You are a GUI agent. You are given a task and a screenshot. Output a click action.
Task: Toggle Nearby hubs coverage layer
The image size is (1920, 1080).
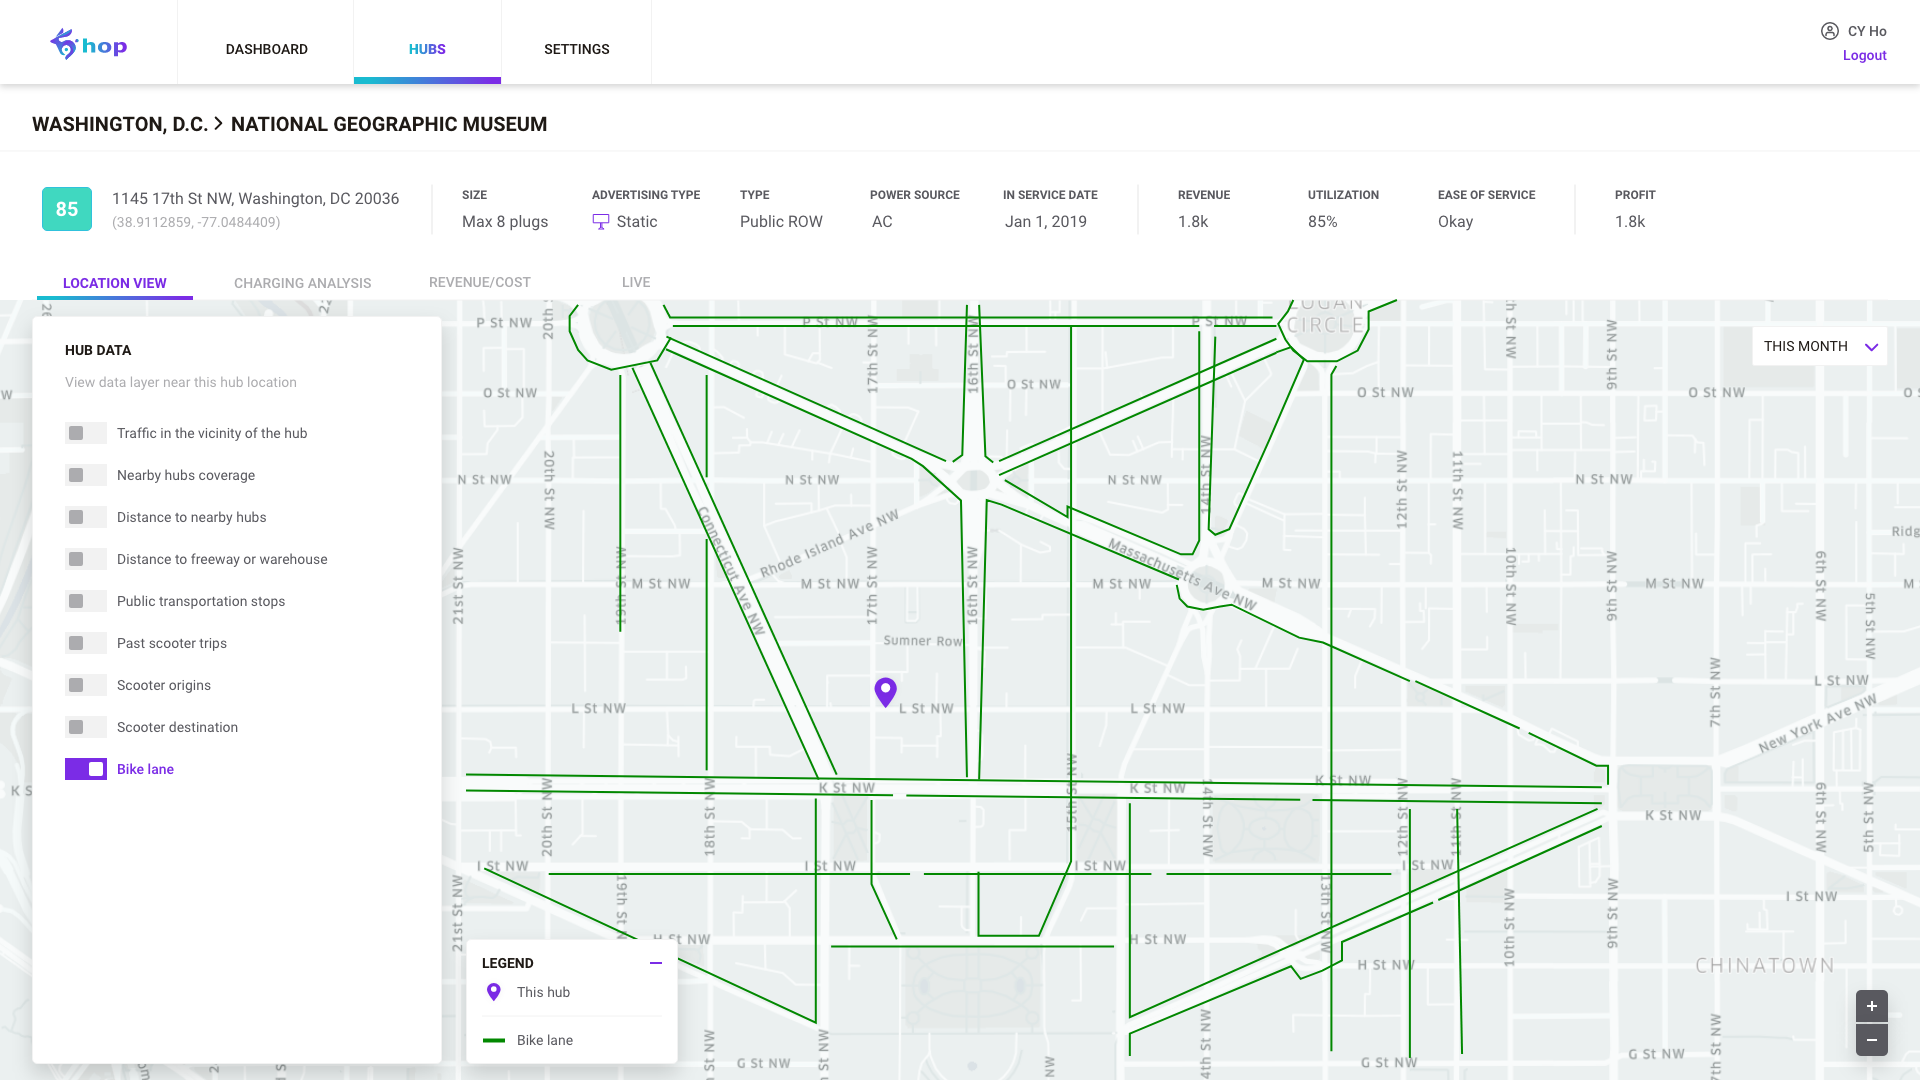(86, 475)
